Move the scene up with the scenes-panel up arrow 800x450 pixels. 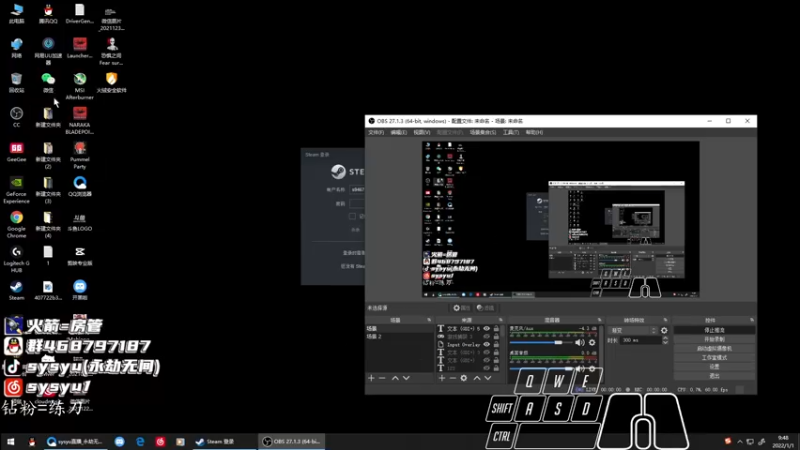tap(395, 378)
